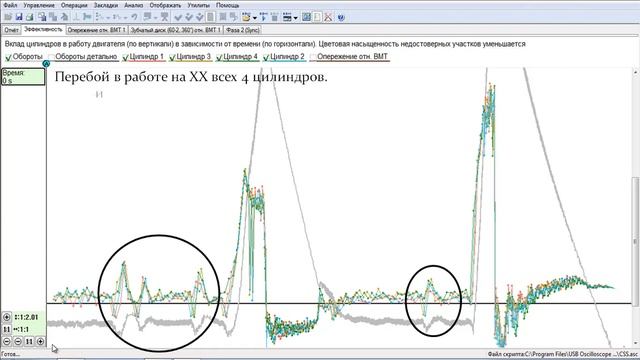This screenshot has width=640, height=360.
Task: Reset vertical scale button beside 1:1 label
Action: tap(7, 329)
